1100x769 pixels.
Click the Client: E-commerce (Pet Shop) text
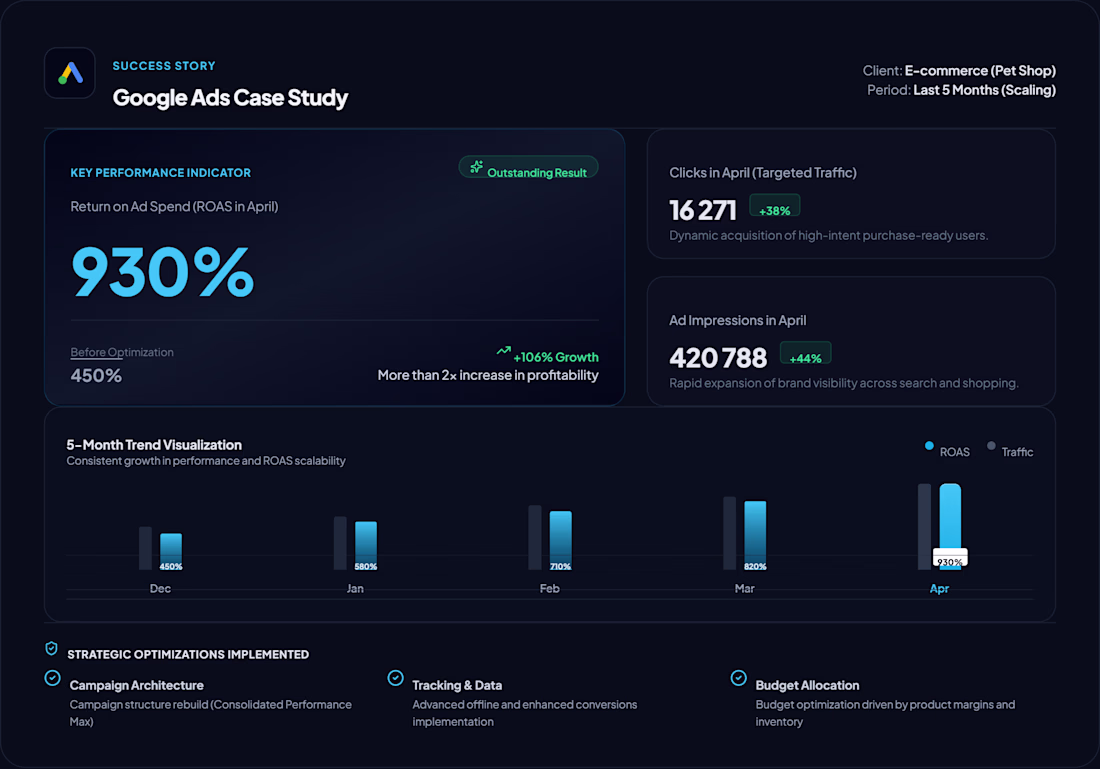(959, 71)
